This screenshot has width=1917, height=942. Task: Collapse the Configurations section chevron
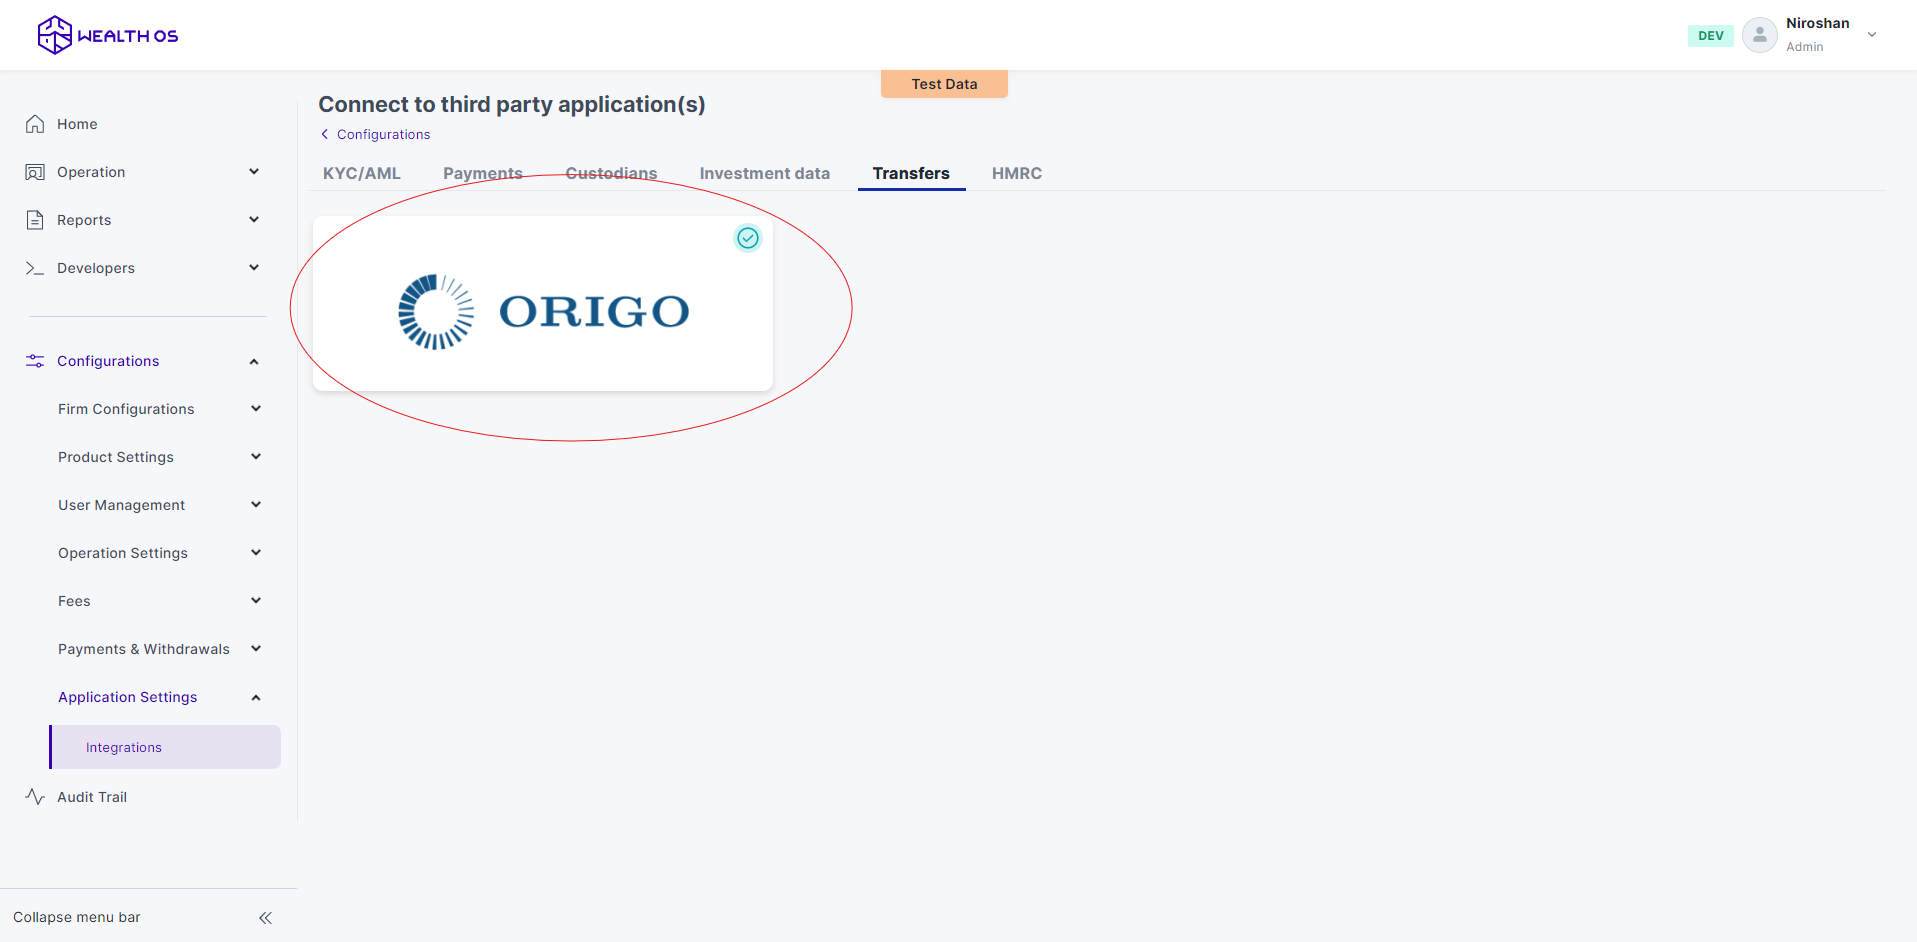(x=254, y=361)
